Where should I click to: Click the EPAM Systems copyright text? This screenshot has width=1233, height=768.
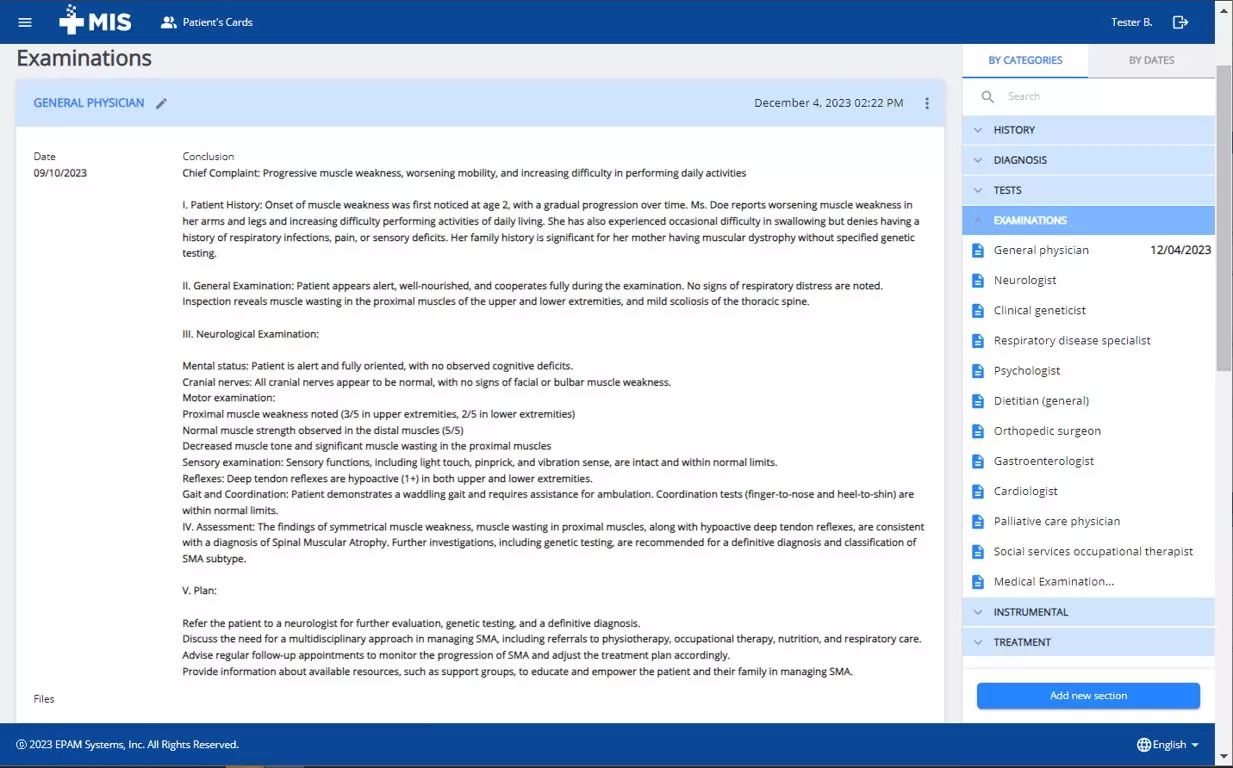pyautogui.click(x=127, y=745)
